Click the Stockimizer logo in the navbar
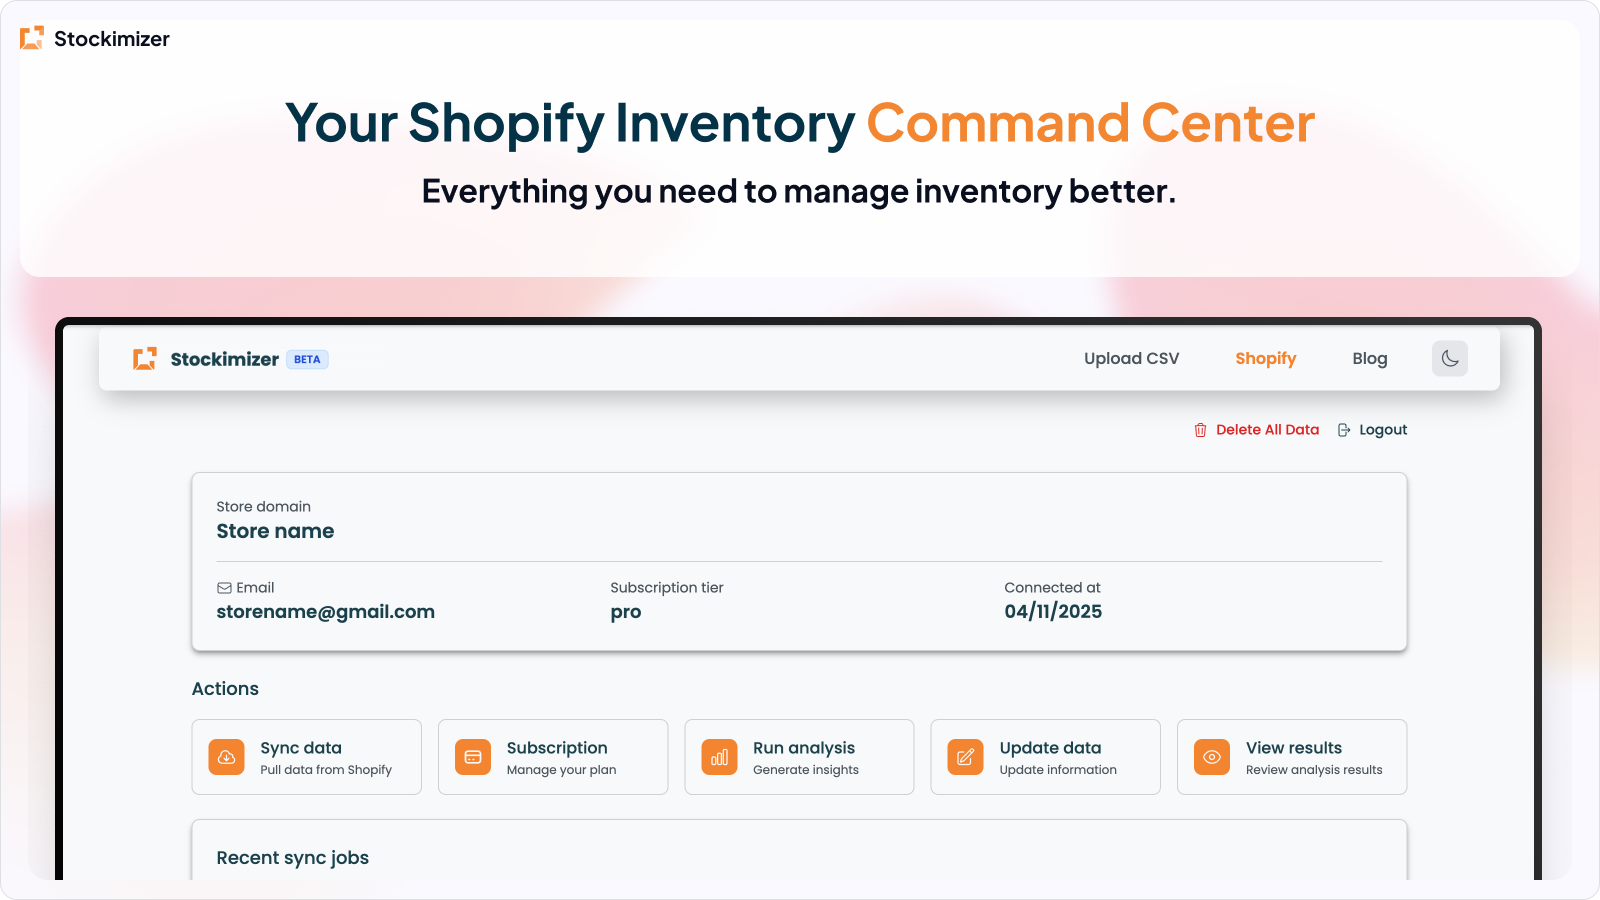1600x900 pixels. [145, 358]
